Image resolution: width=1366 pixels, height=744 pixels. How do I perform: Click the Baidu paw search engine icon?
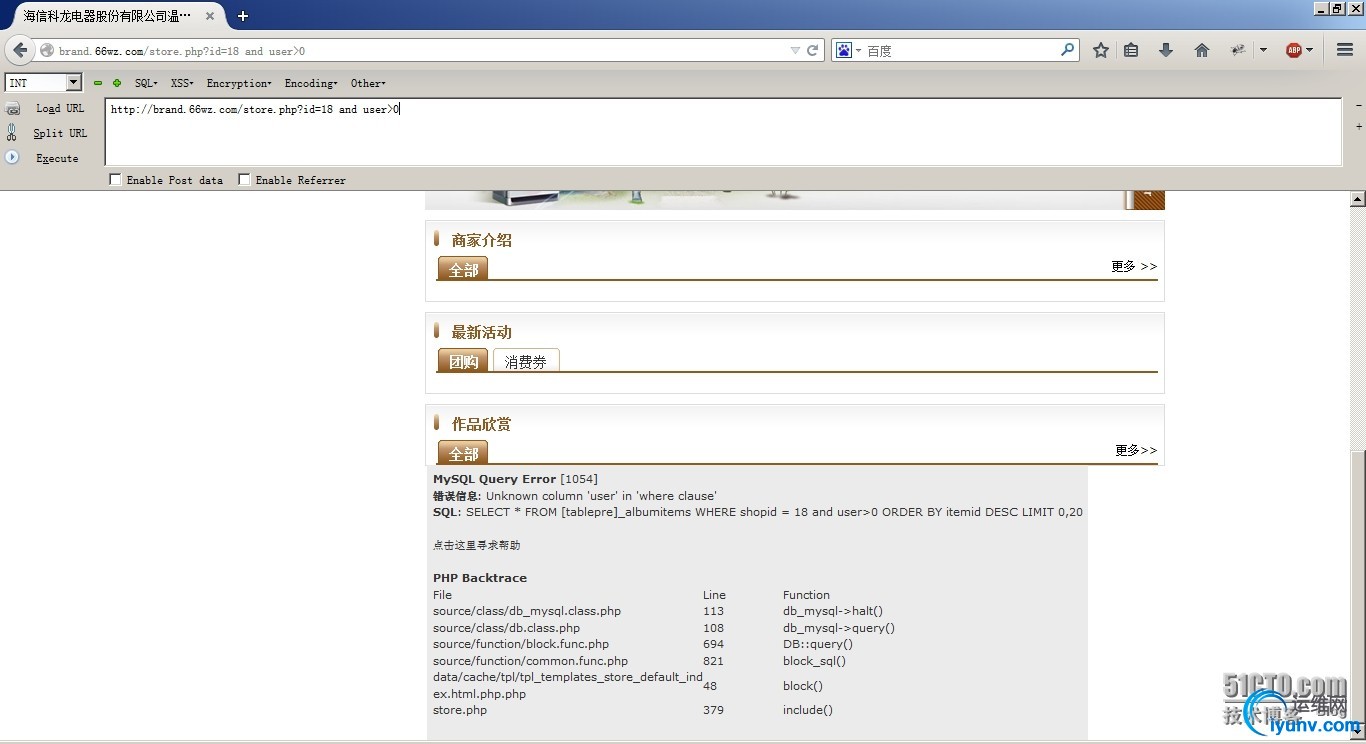click(844, 50)
